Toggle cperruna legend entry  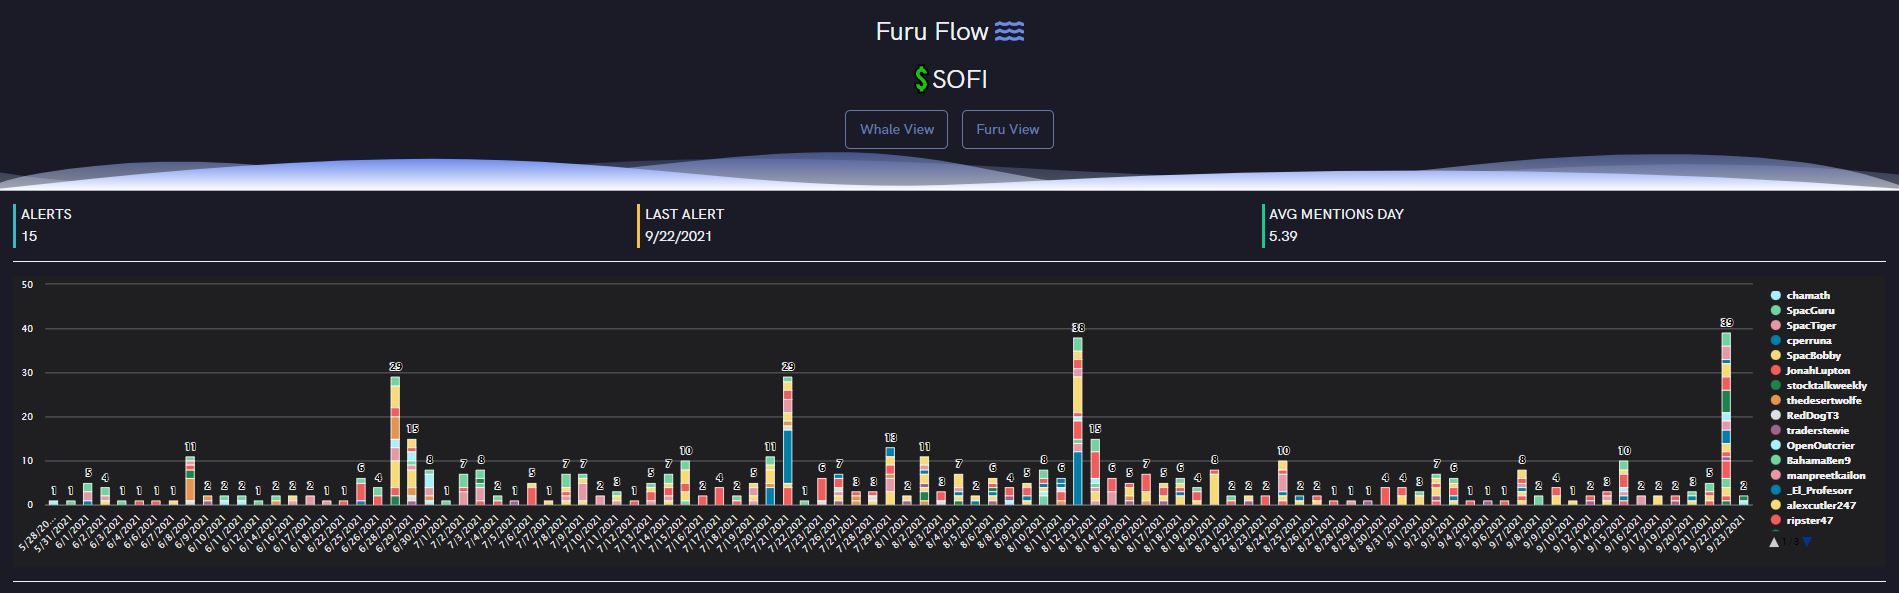[1809, 340]
